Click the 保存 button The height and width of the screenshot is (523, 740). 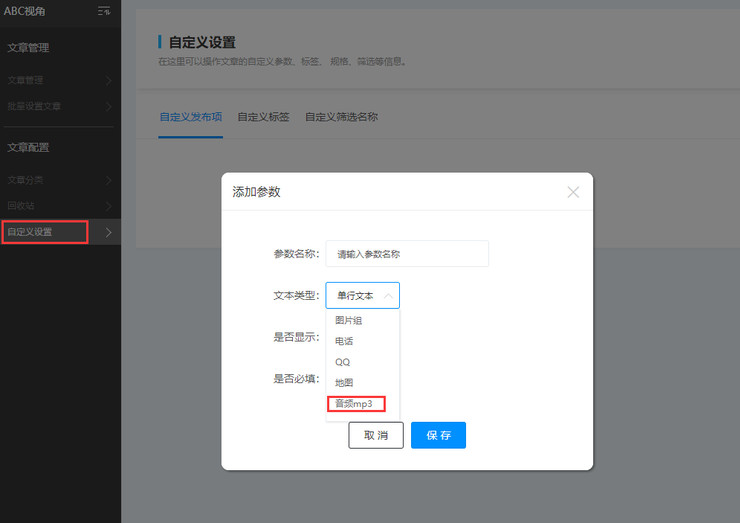tap(438, 435)
